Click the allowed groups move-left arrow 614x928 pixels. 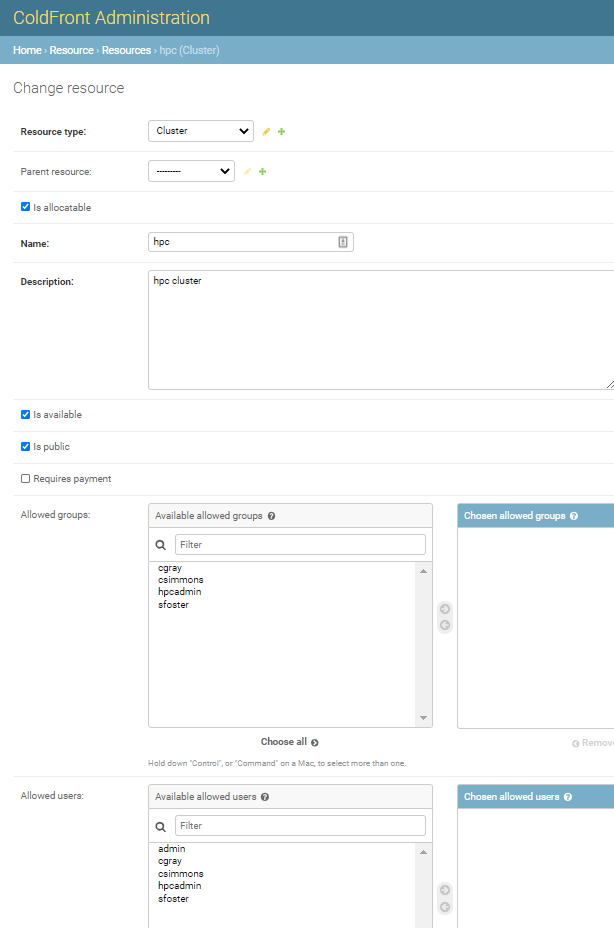click(445, 625)
